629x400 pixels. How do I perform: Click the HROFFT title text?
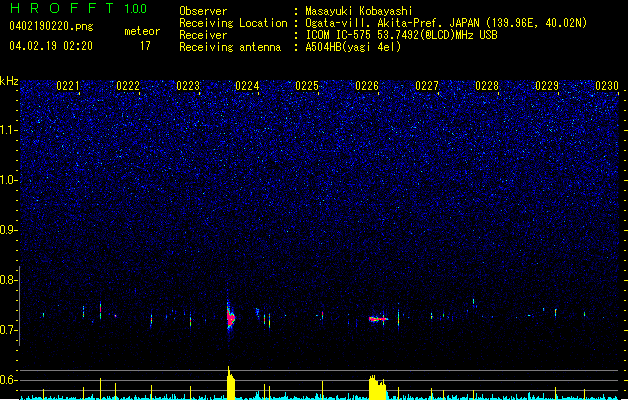(61, 8)
